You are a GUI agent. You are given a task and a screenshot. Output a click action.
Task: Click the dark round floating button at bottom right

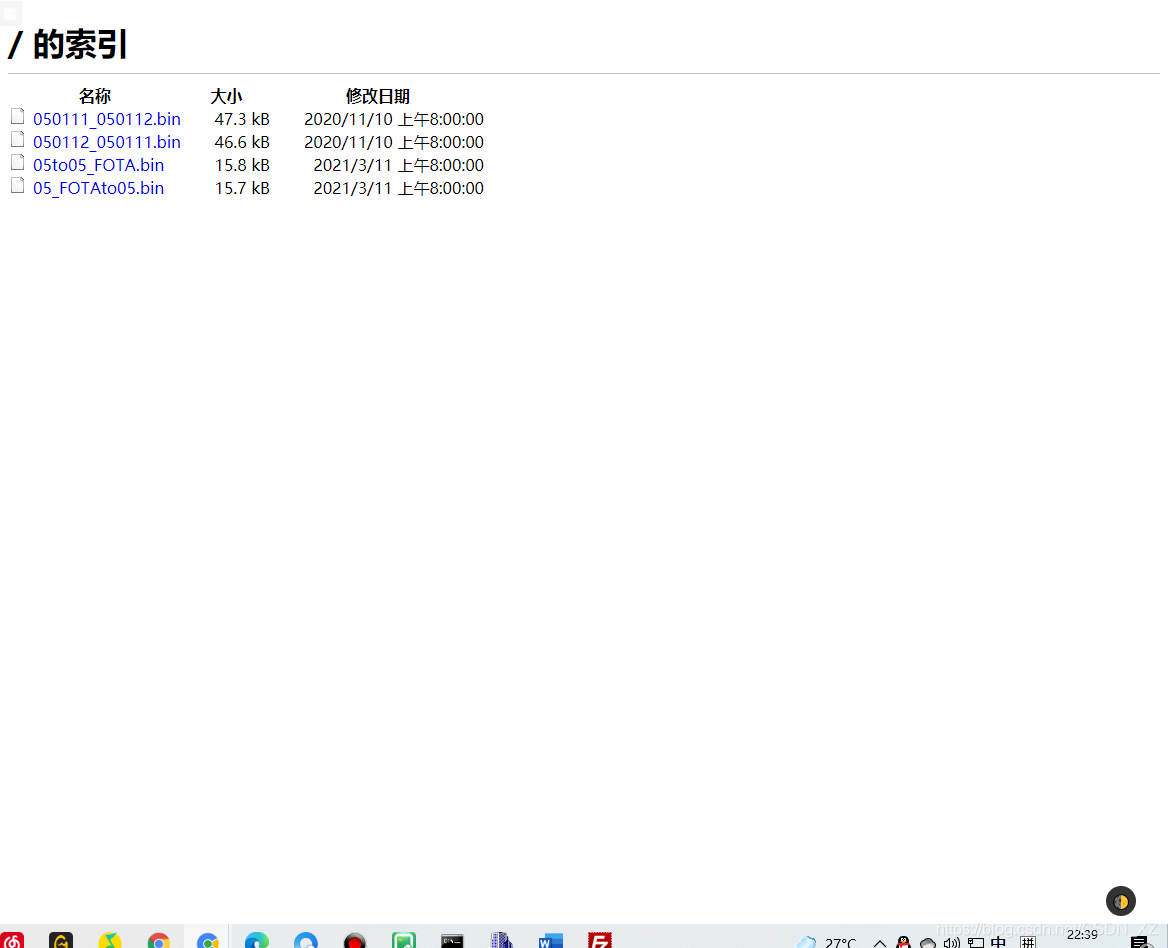pyautogui.click(x=1120, y=902)
